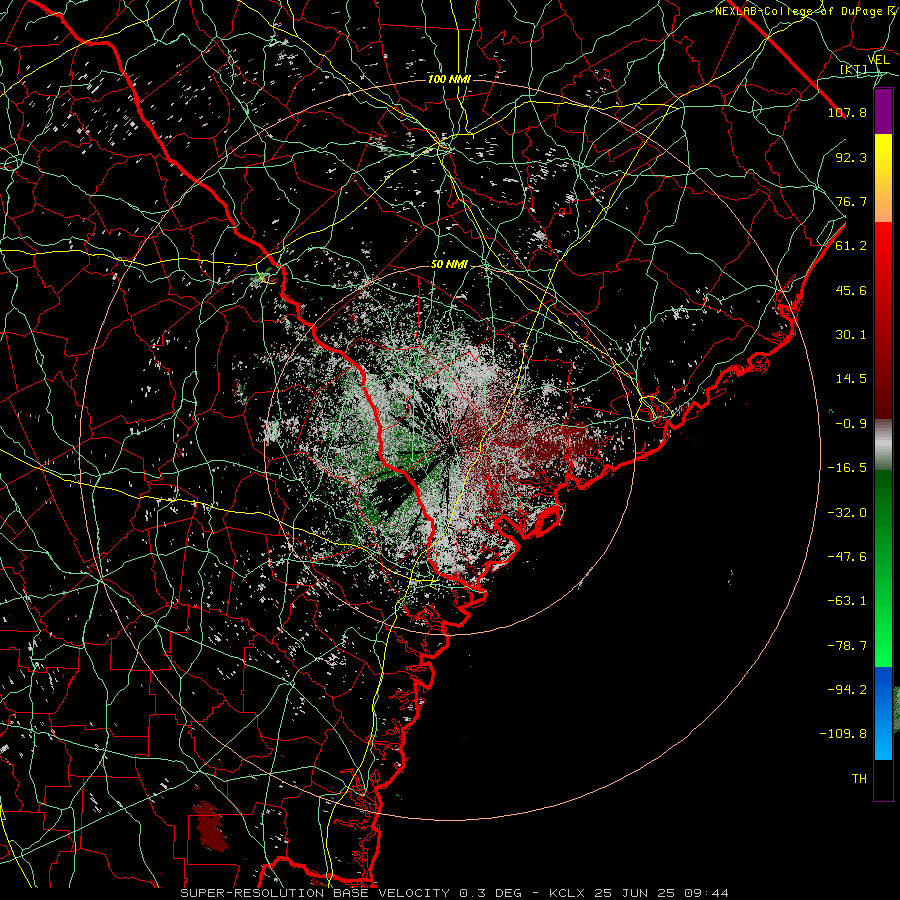Click the TH legend label

[859, 779]
